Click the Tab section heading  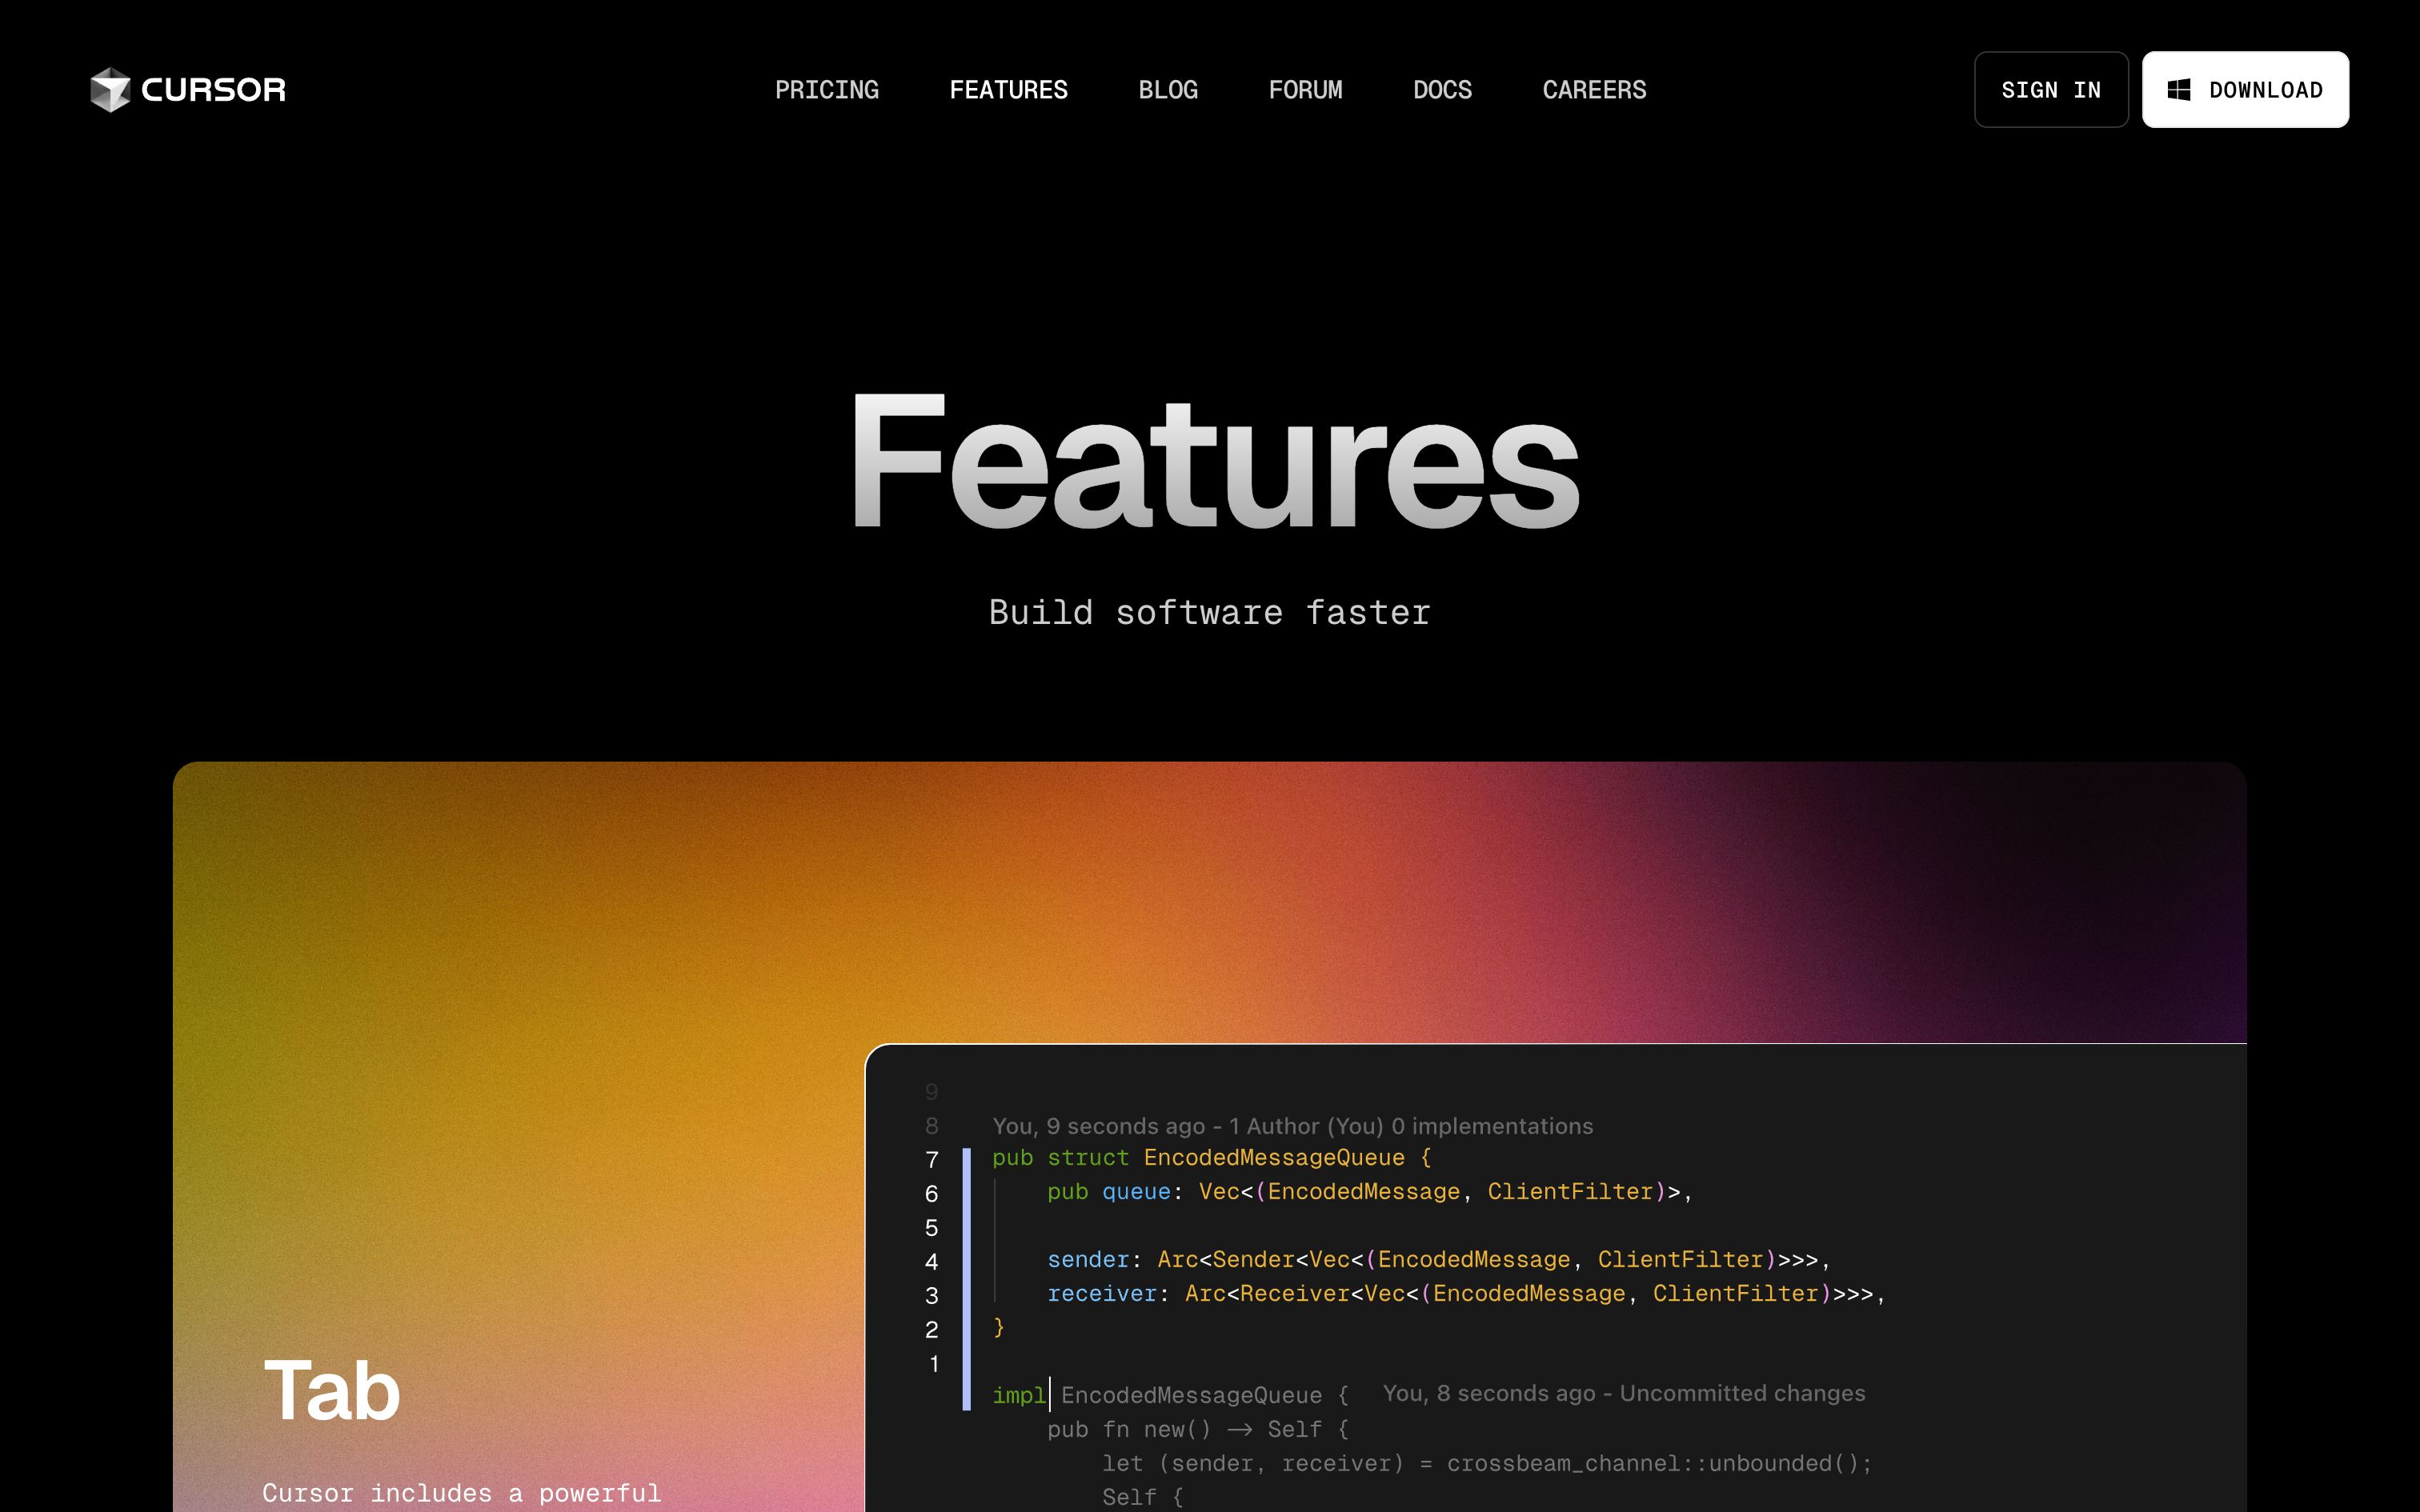[x=332, y=1390]
